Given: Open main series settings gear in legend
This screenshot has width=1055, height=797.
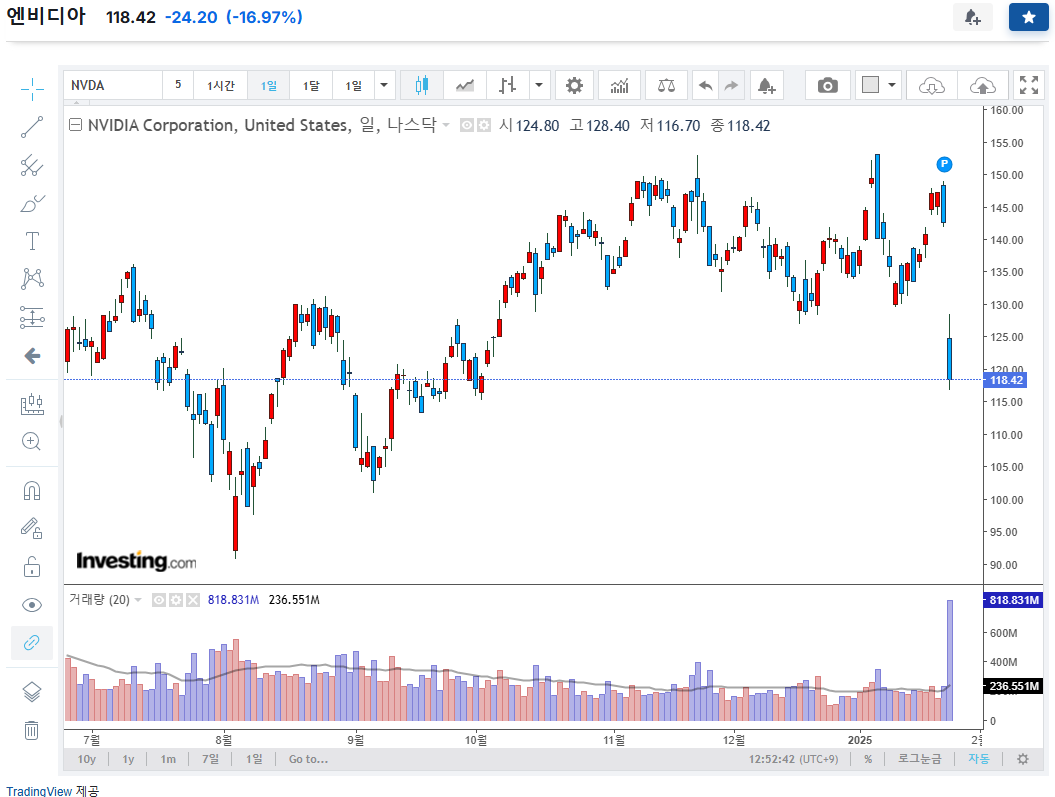Looking at the screenshot, I should point(483,125).
